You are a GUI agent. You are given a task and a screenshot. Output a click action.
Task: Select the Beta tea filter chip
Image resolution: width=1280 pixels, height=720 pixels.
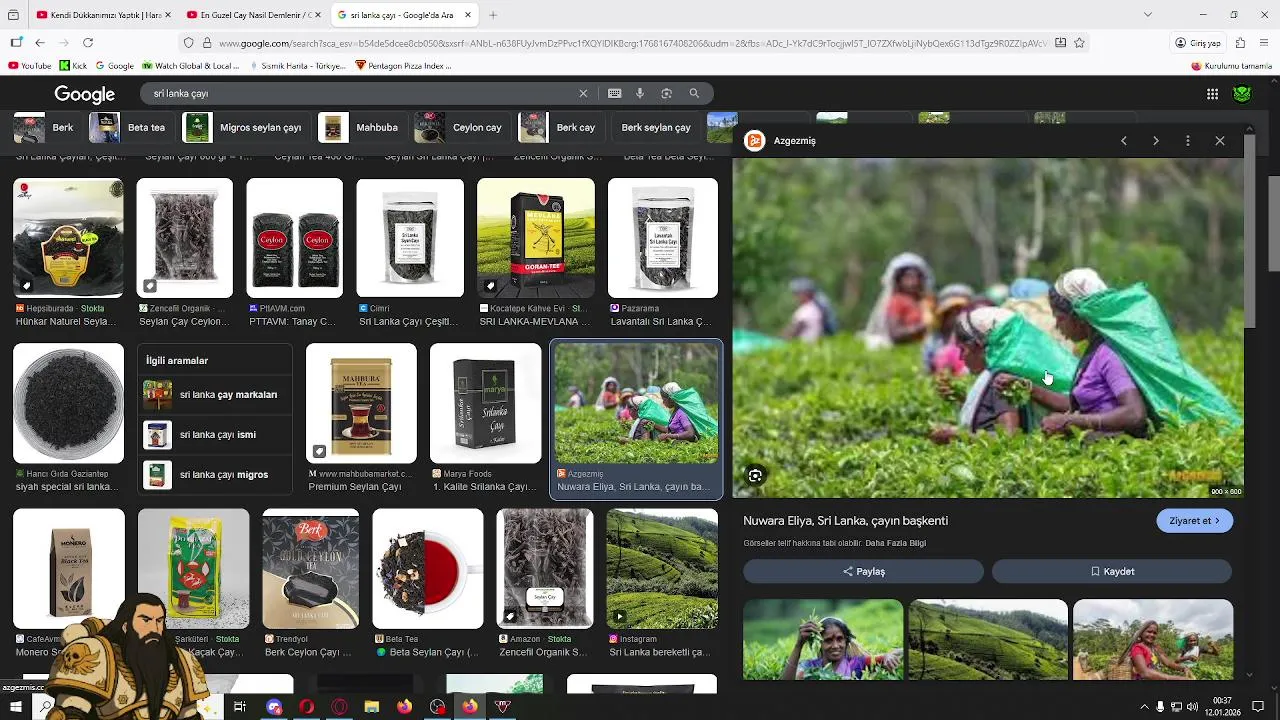pos(130,128)
